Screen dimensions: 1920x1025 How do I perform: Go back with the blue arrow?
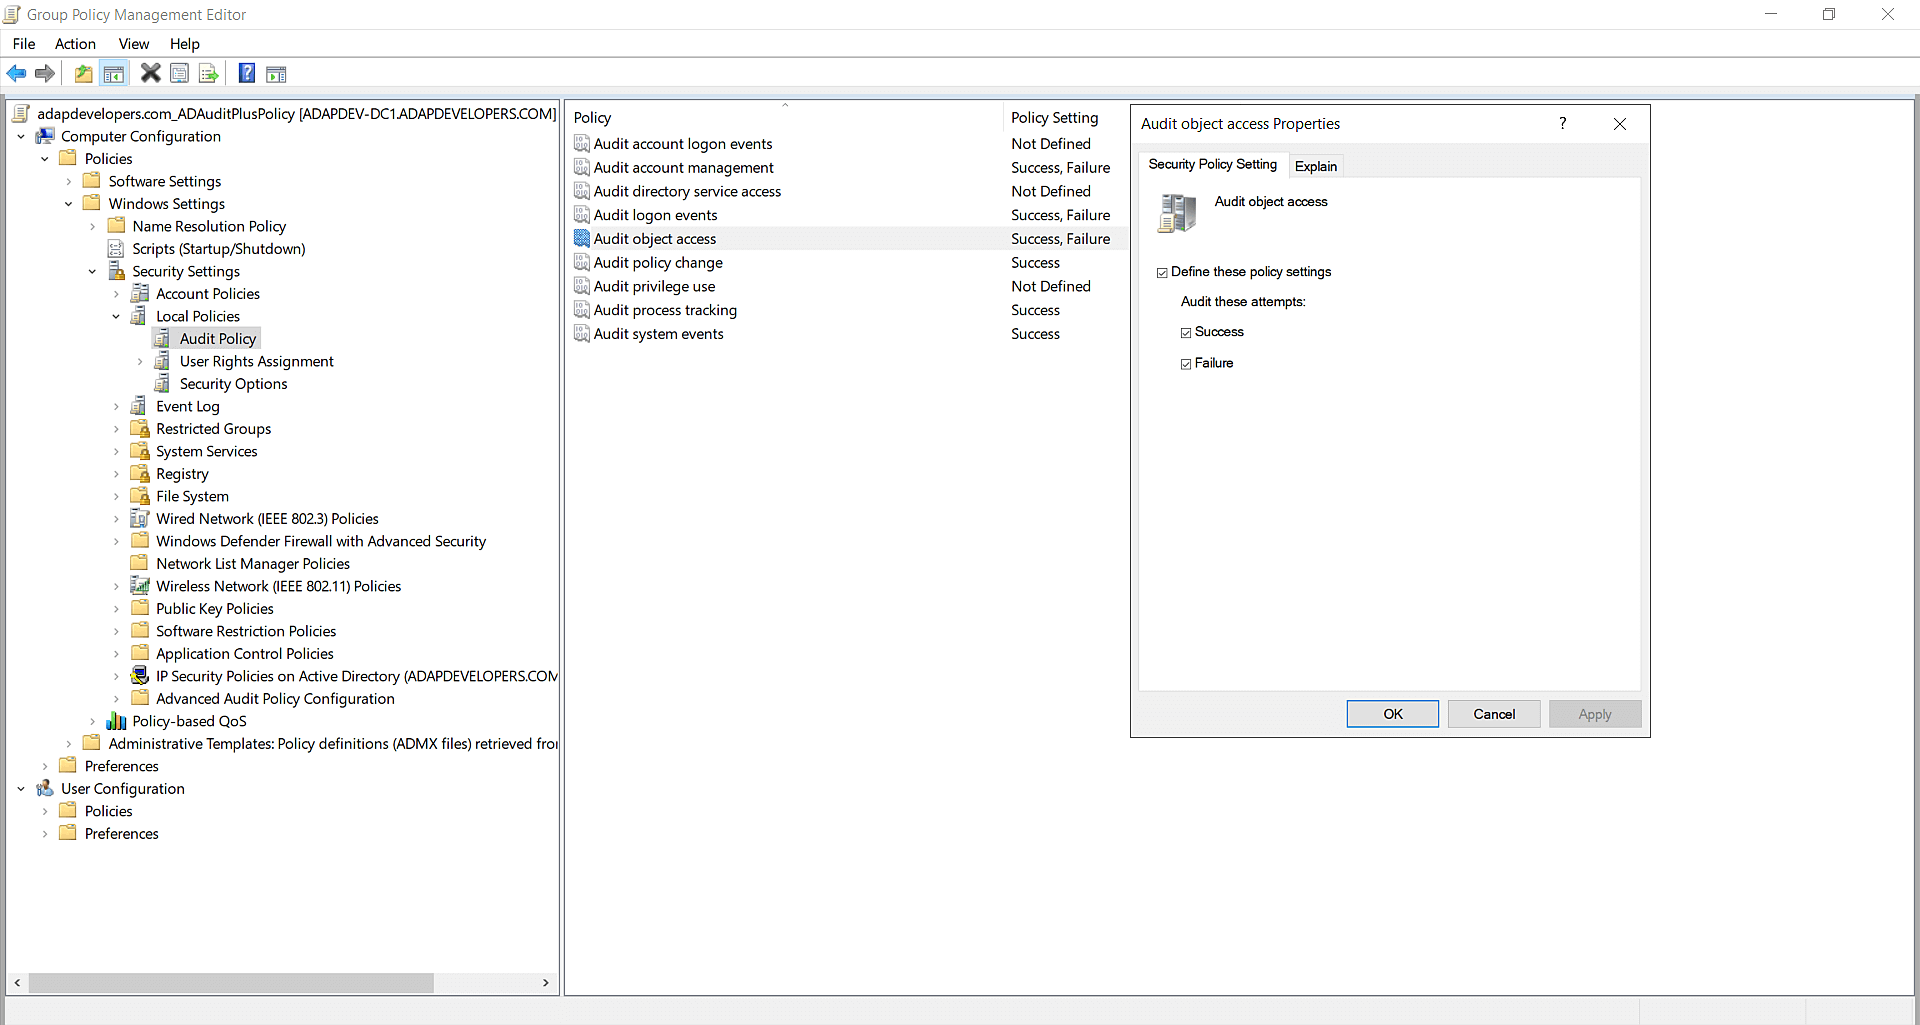coord(16,73)
